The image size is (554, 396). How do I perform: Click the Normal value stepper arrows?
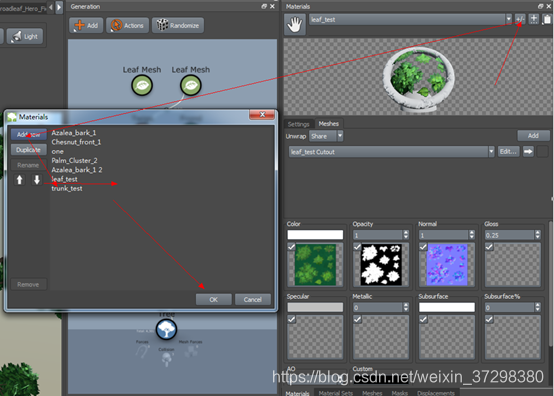(x=471, y=235)
